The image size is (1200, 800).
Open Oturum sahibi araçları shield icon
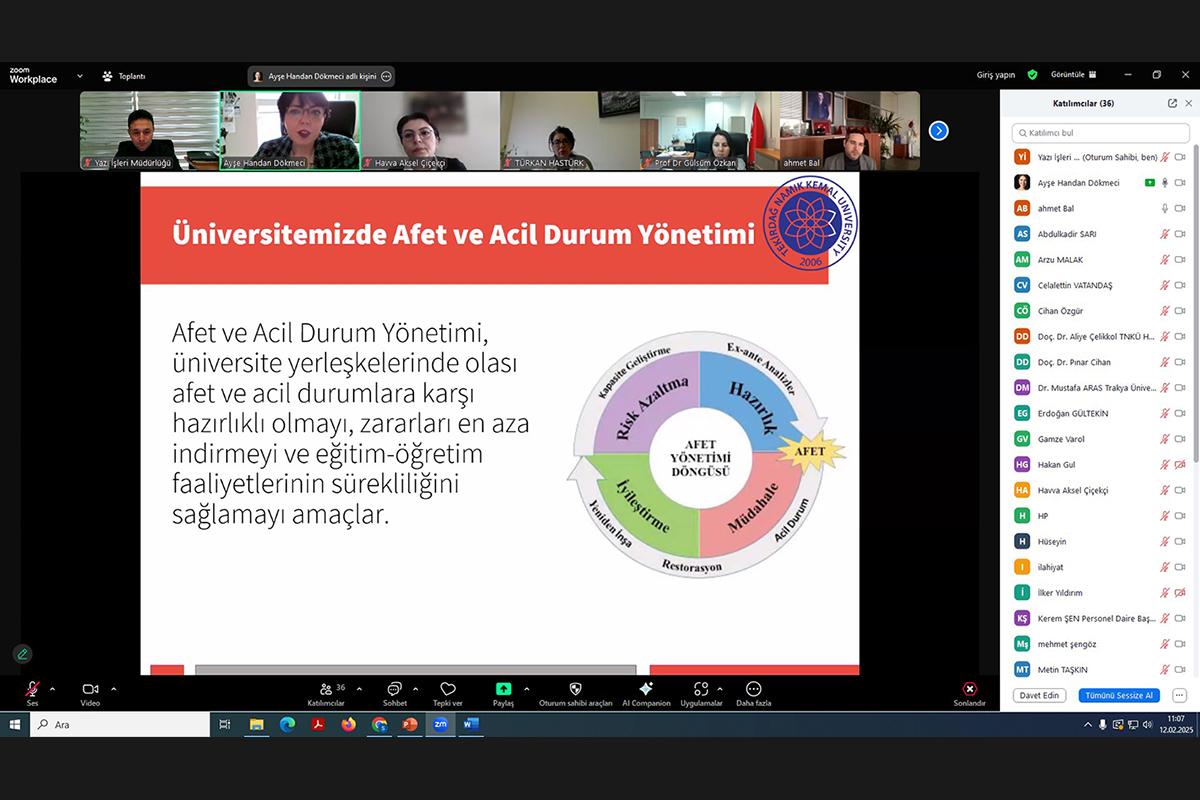click(x=575, y=689)
